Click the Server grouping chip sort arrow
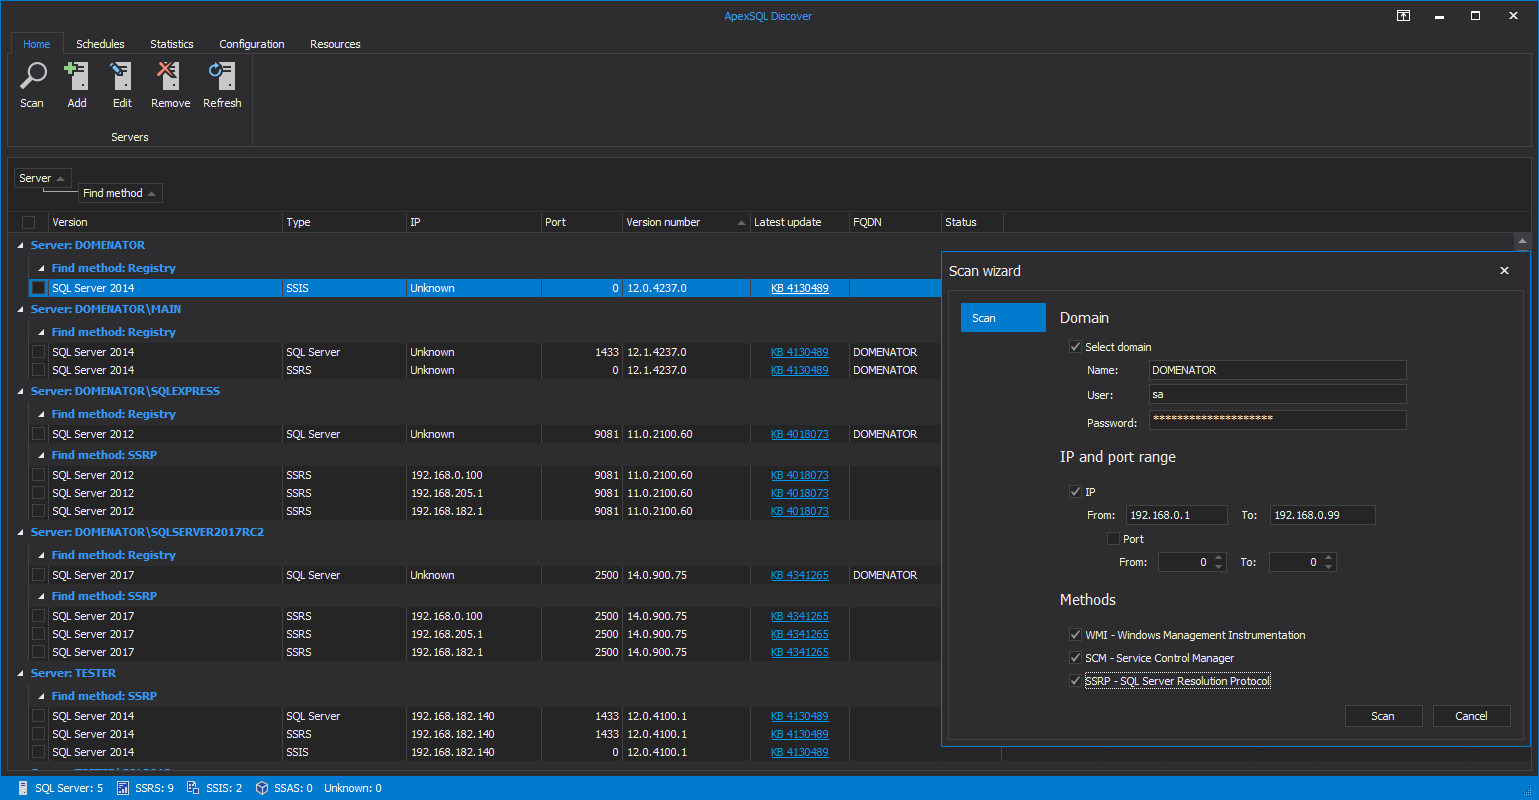Image resolution: width=1539 pixels, height=800 pixels. [61, 179]
